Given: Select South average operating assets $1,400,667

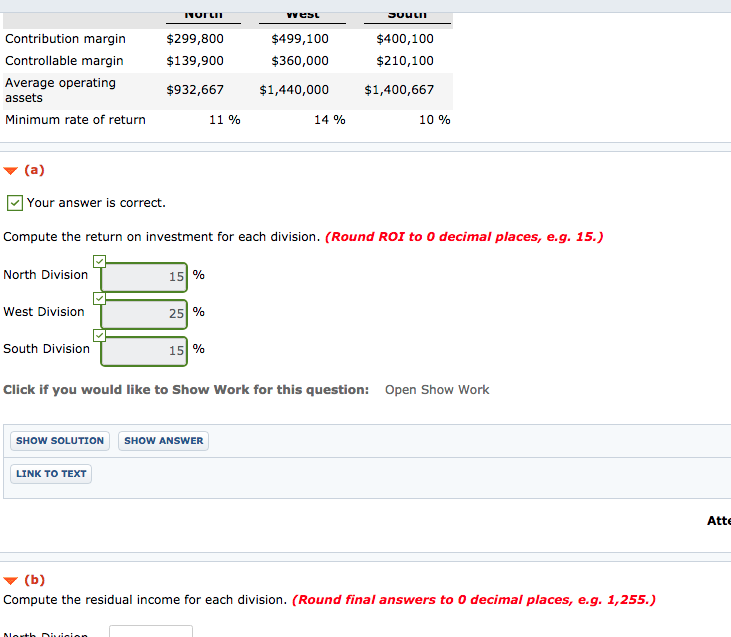Looking at the screenshot, I should 399,90.
